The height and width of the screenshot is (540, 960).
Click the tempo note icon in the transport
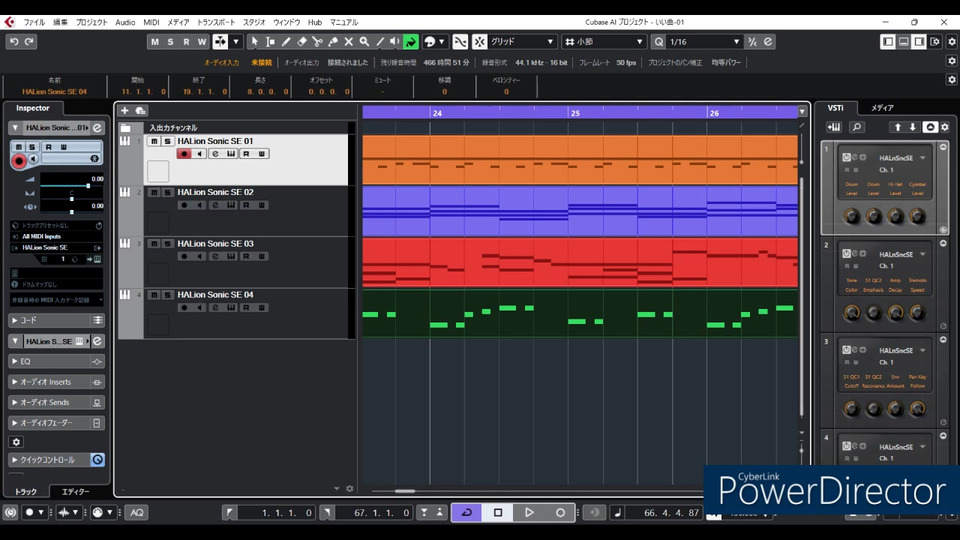coord(617,512)
